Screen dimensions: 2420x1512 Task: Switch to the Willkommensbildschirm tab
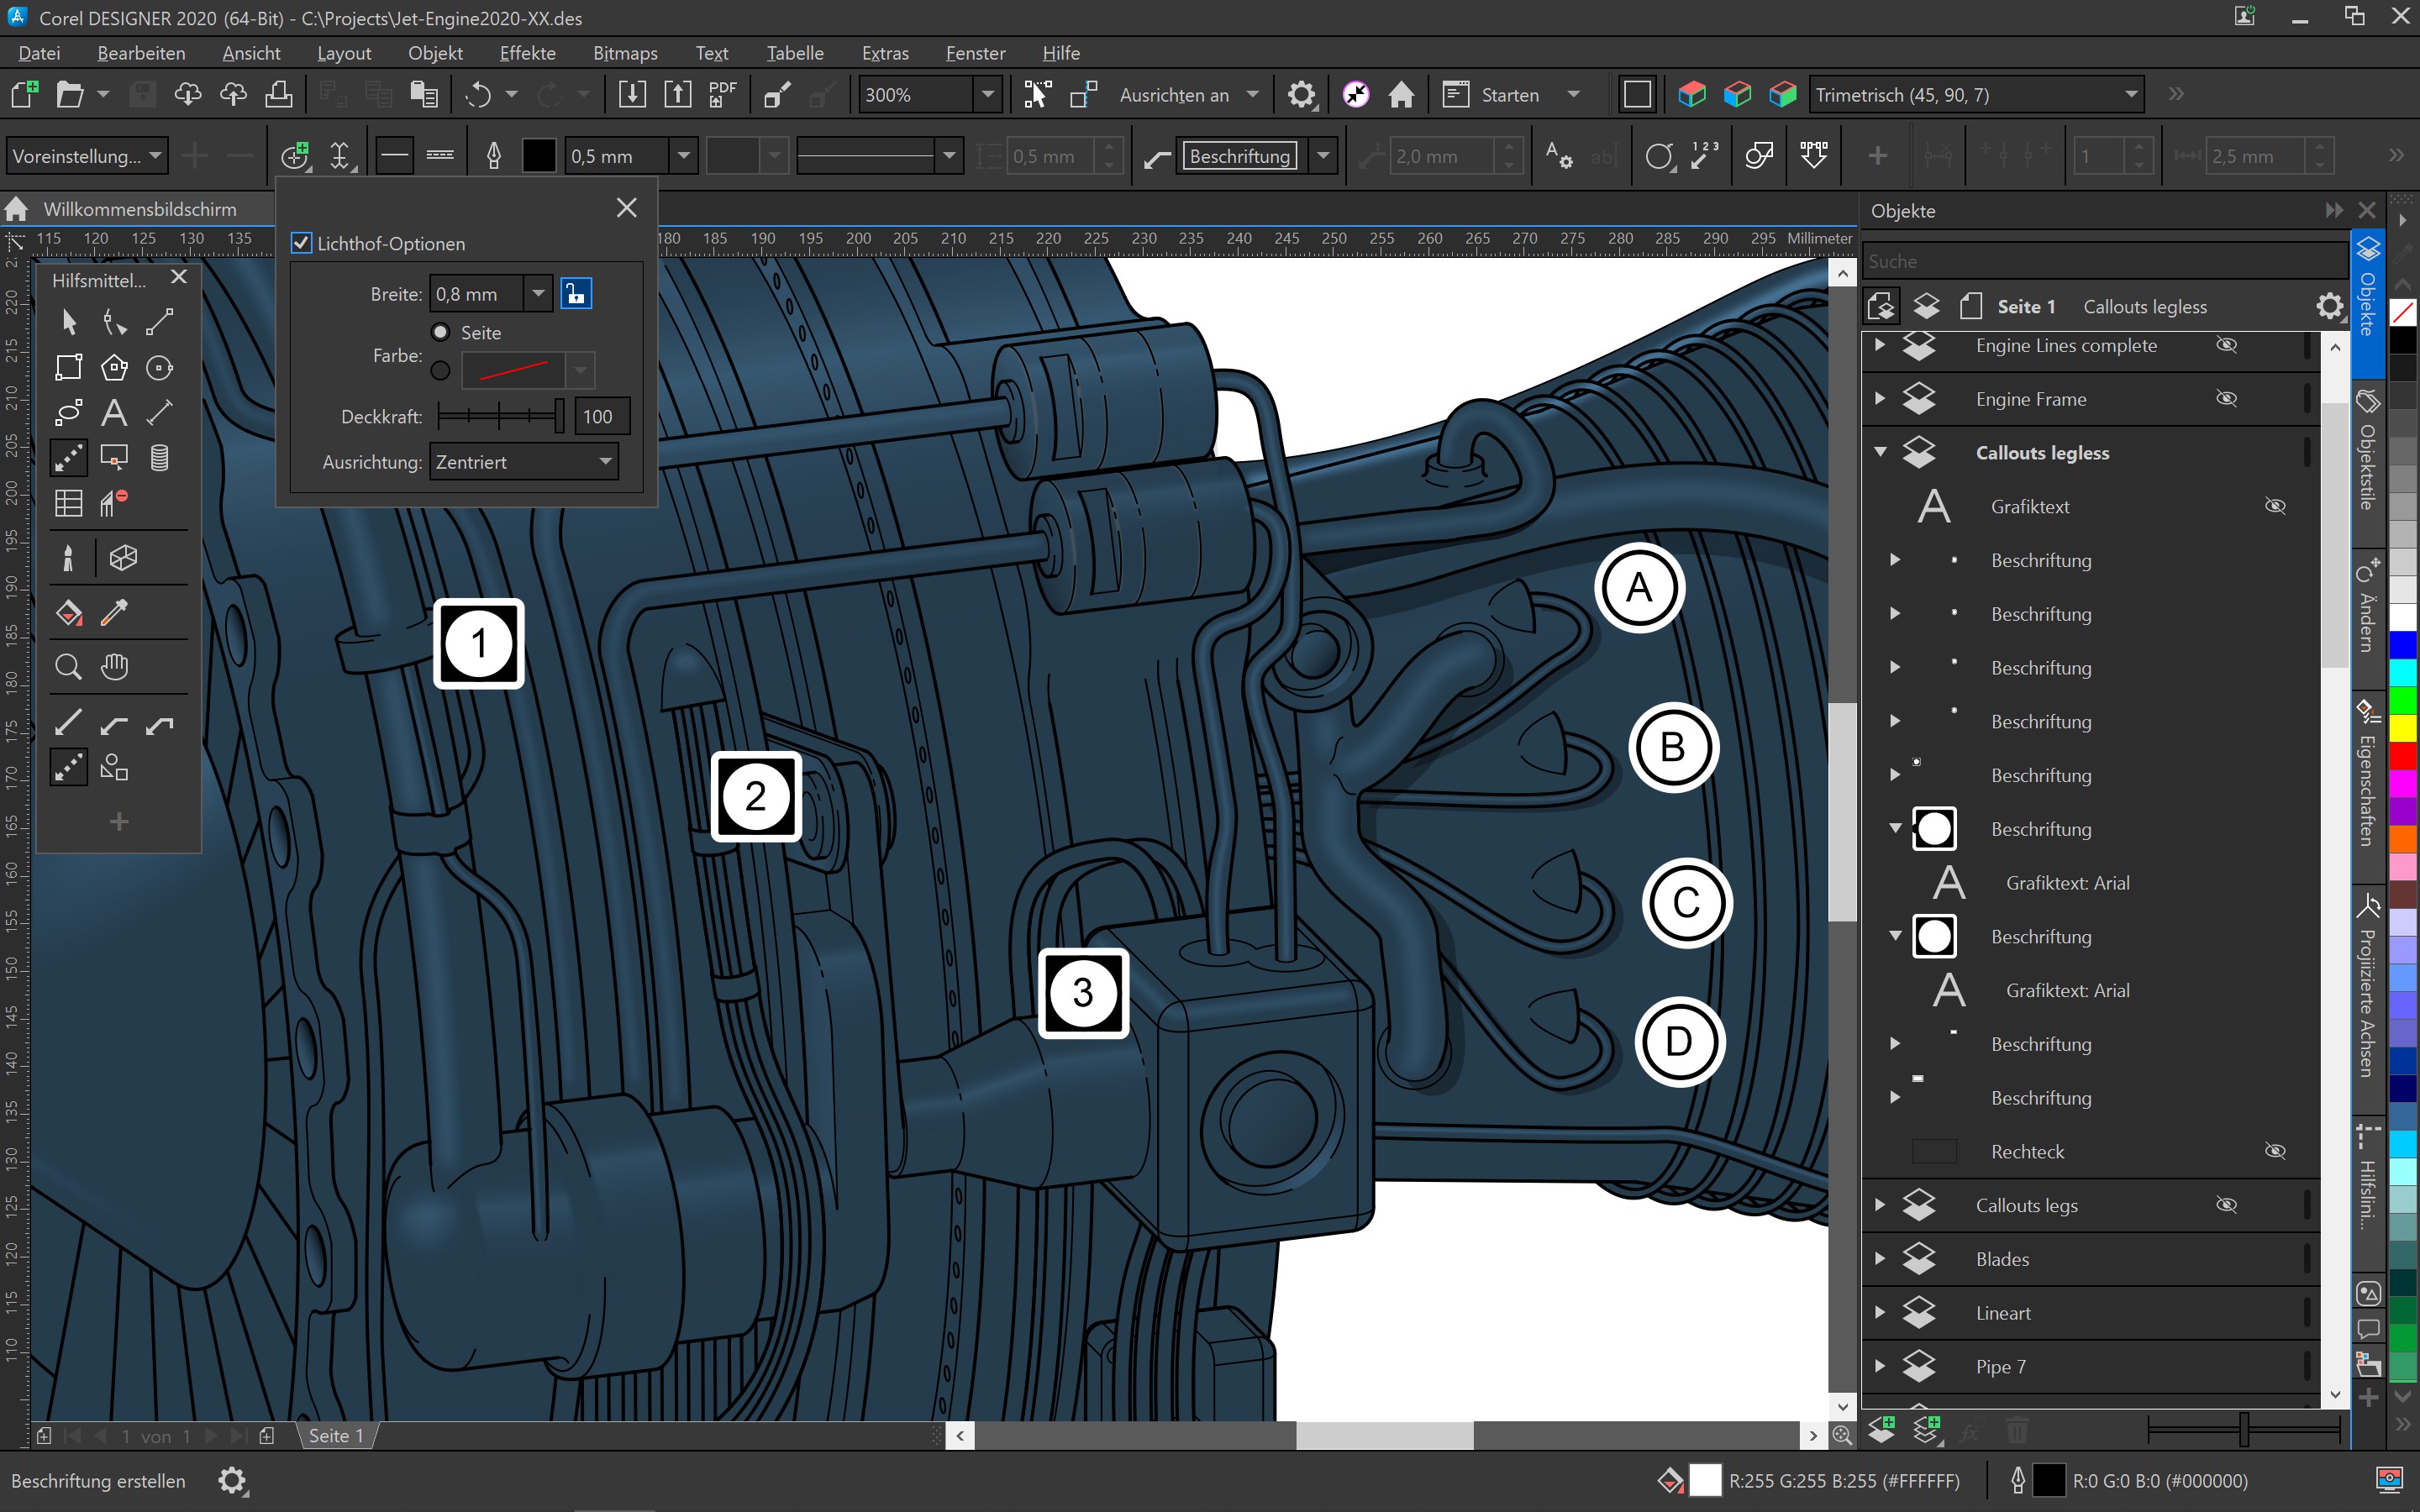pos(139,209)
